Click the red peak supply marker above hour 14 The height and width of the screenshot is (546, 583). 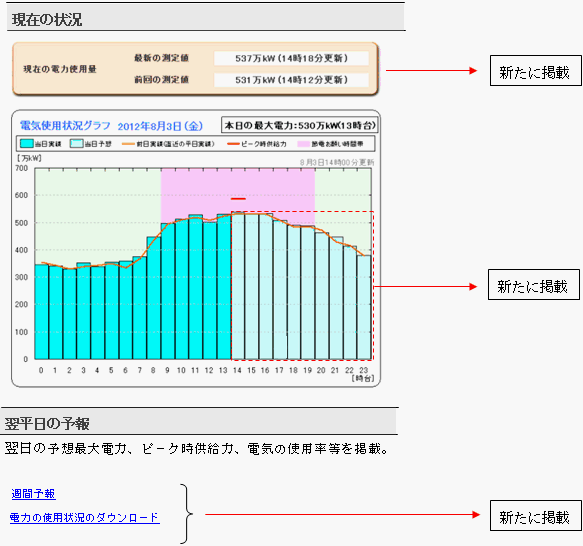[238, 199]
